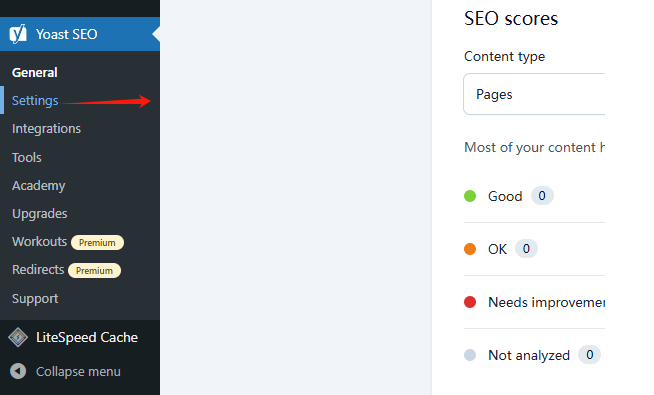Select Redirects in the sidebar

coord(38,269)
